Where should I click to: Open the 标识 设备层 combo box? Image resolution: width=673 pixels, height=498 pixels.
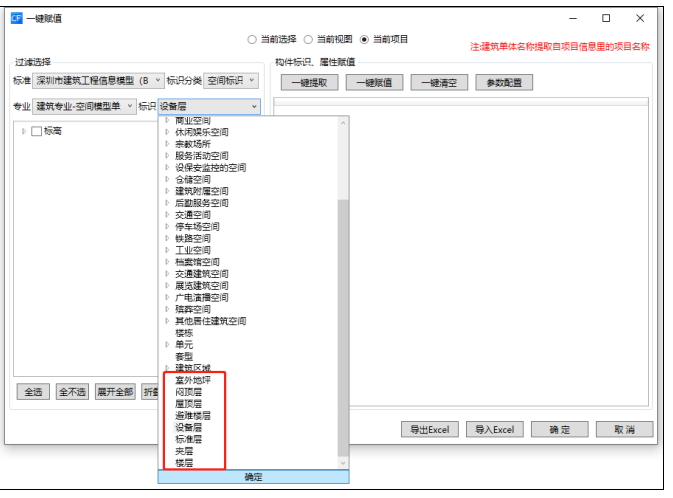tap(209, 106)
